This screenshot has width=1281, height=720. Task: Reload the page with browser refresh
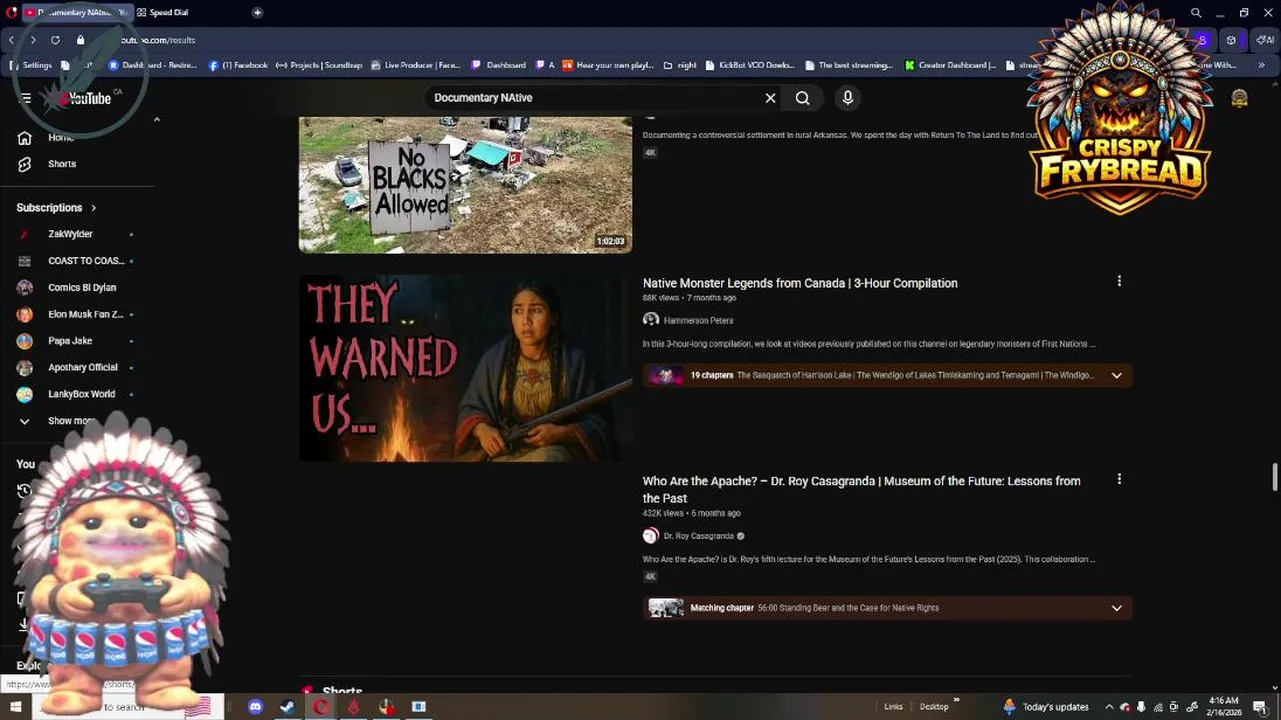point(55,40)
